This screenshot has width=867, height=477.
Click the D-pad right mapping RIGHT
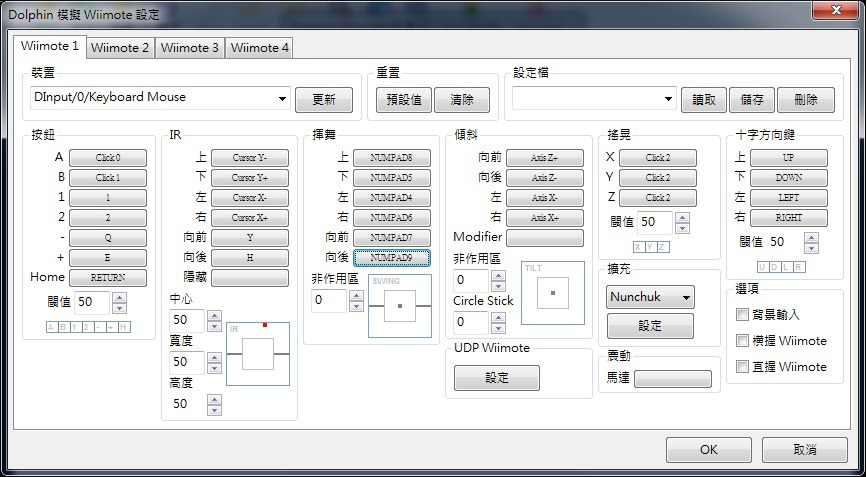coord(788,218)
